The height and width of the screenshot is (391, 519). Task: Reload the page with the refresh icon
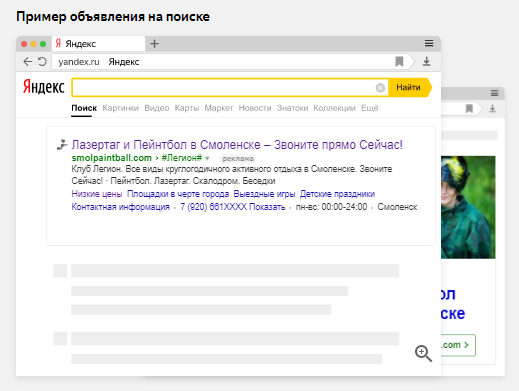tap(42, 62)
